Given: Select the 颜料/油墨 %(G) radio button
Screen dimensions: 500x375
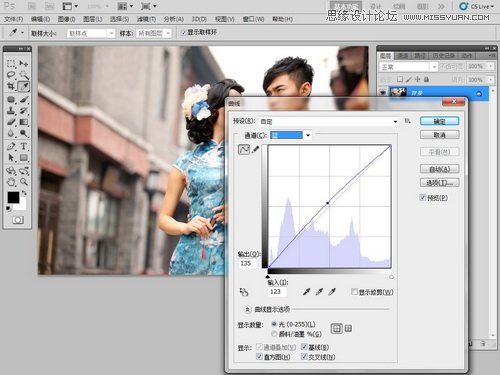Looking at the screenshot, I should tap(274, 334).
